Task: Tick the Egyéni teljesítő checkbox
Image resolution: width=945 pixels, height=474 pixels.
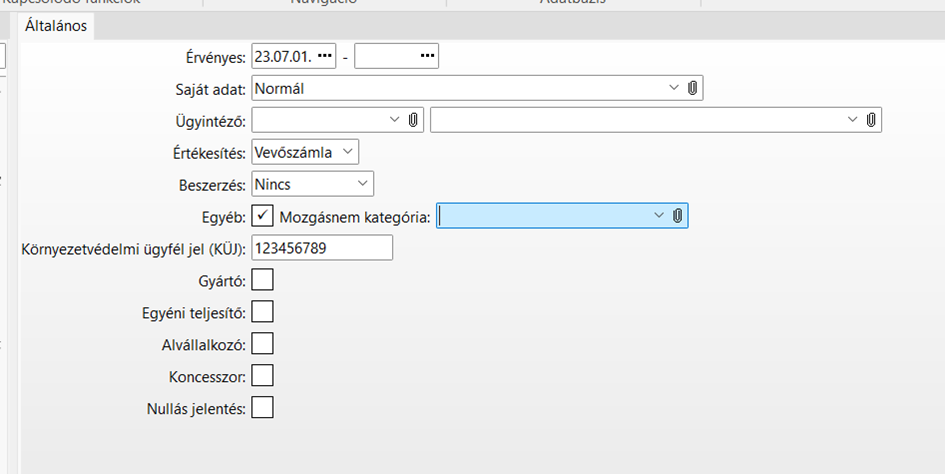Action: 262,312
